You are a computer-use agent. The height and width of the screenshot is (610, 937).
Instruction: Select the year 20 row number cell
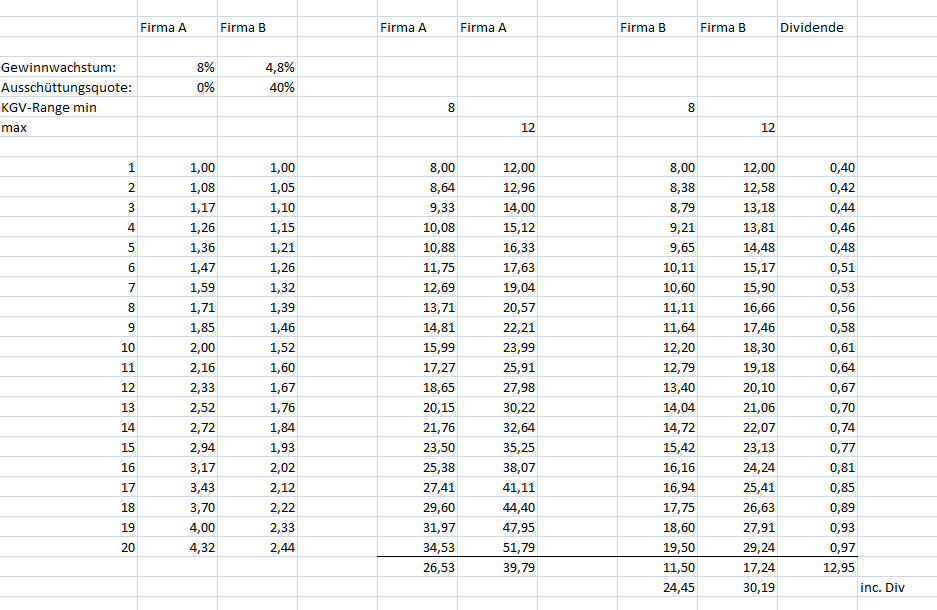69,547
